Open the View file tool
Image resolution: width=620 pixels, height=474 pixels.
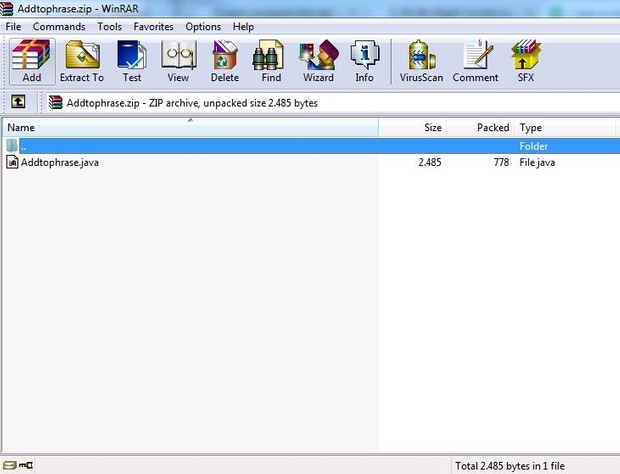(178, 61)
